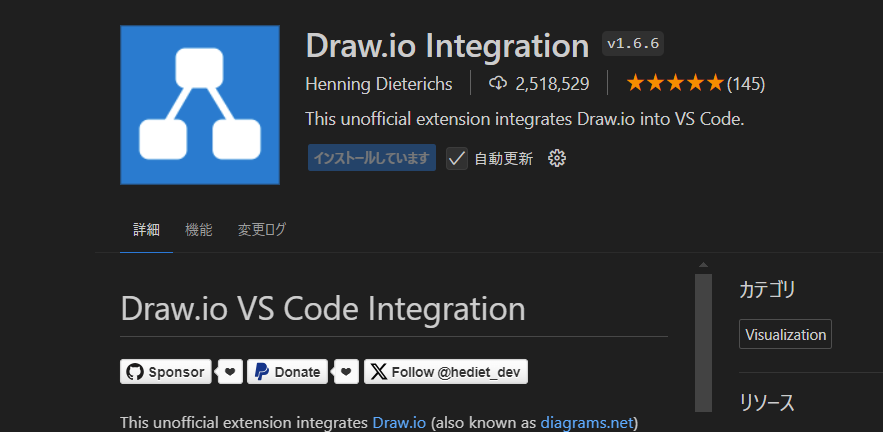The image size is (883, 432).
Task: Click heart badge next to Sponsor
Action: tap(230, 372)
